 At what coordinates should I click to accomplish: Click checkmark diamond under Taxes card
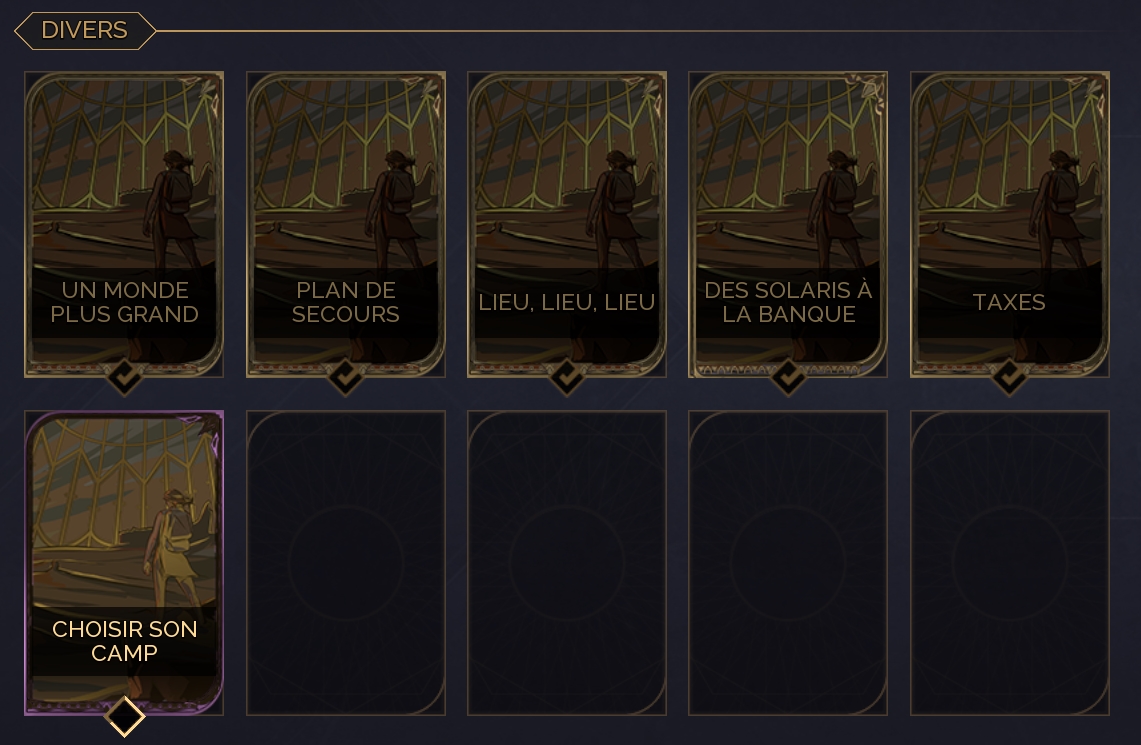pyautogui.click(x=1009, y=376)
